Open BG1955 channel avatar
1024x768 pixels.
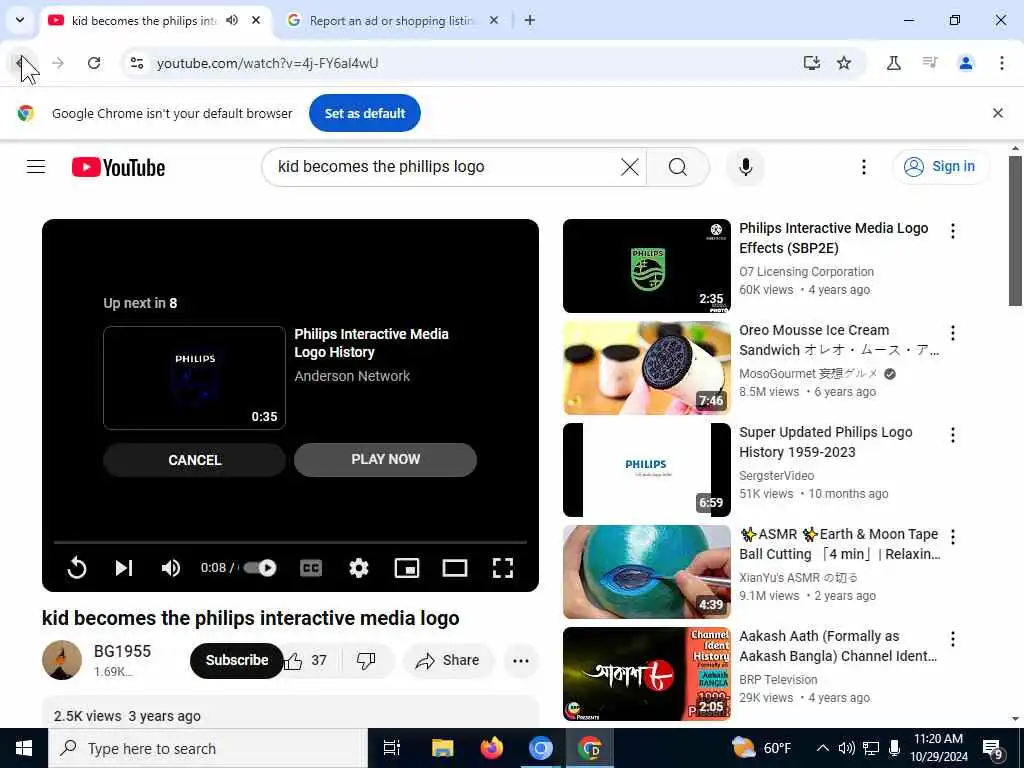point(62,660)
